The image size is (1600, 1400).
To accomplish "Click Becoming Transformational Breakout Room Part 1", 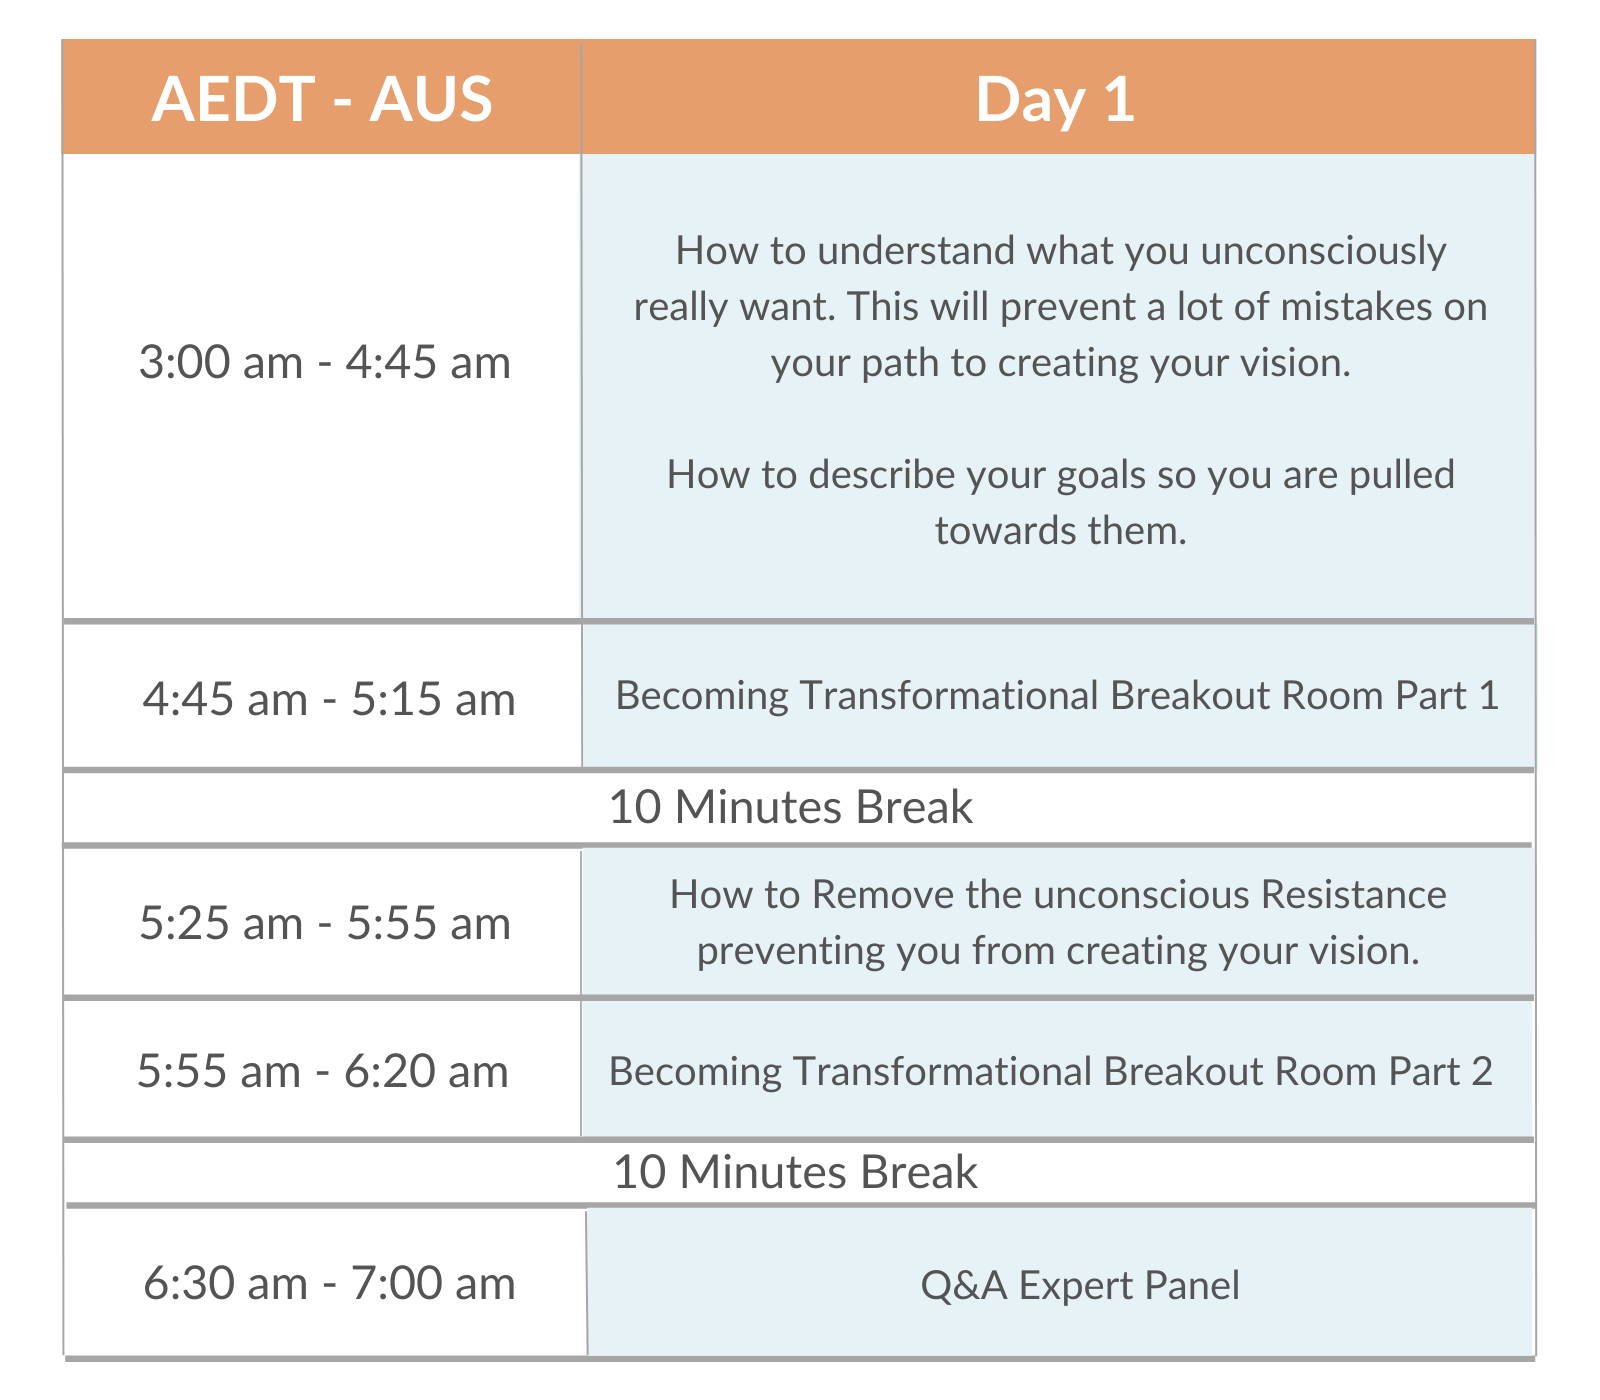I will pyautogui.click(x=1057, y=695).
